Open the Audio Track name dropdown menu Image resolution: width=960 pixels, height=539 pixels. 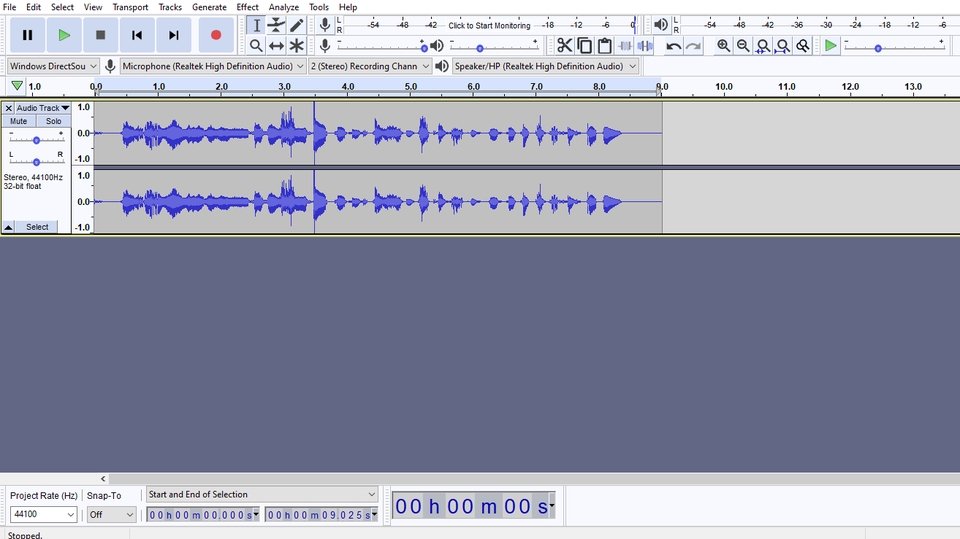[43, 108]
